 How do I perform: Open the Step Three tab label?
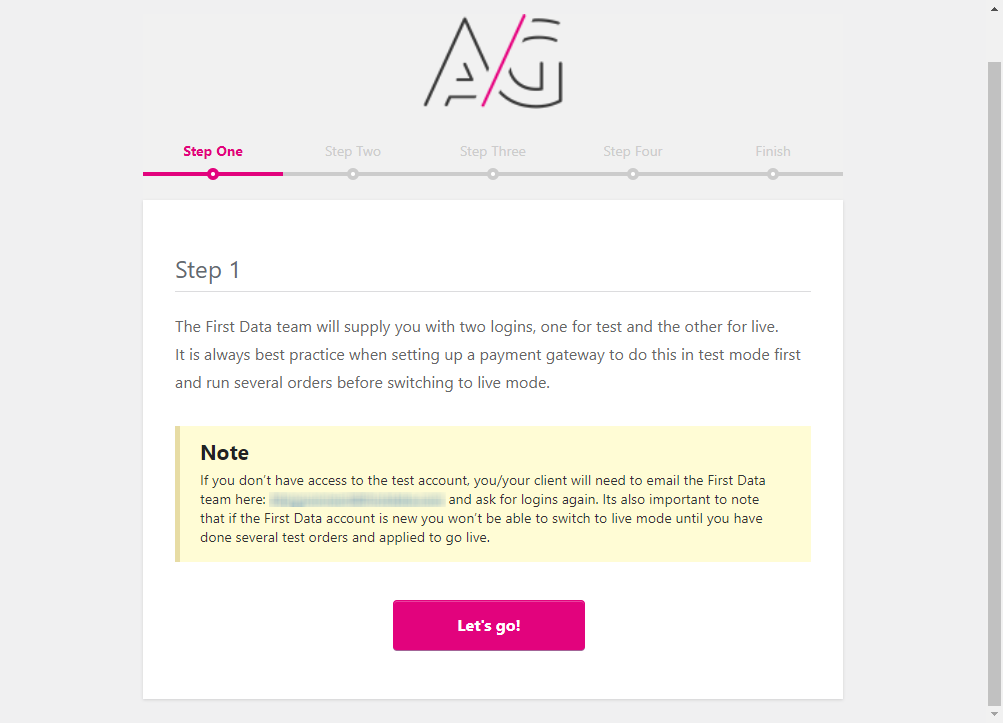(x=493, y=152)
